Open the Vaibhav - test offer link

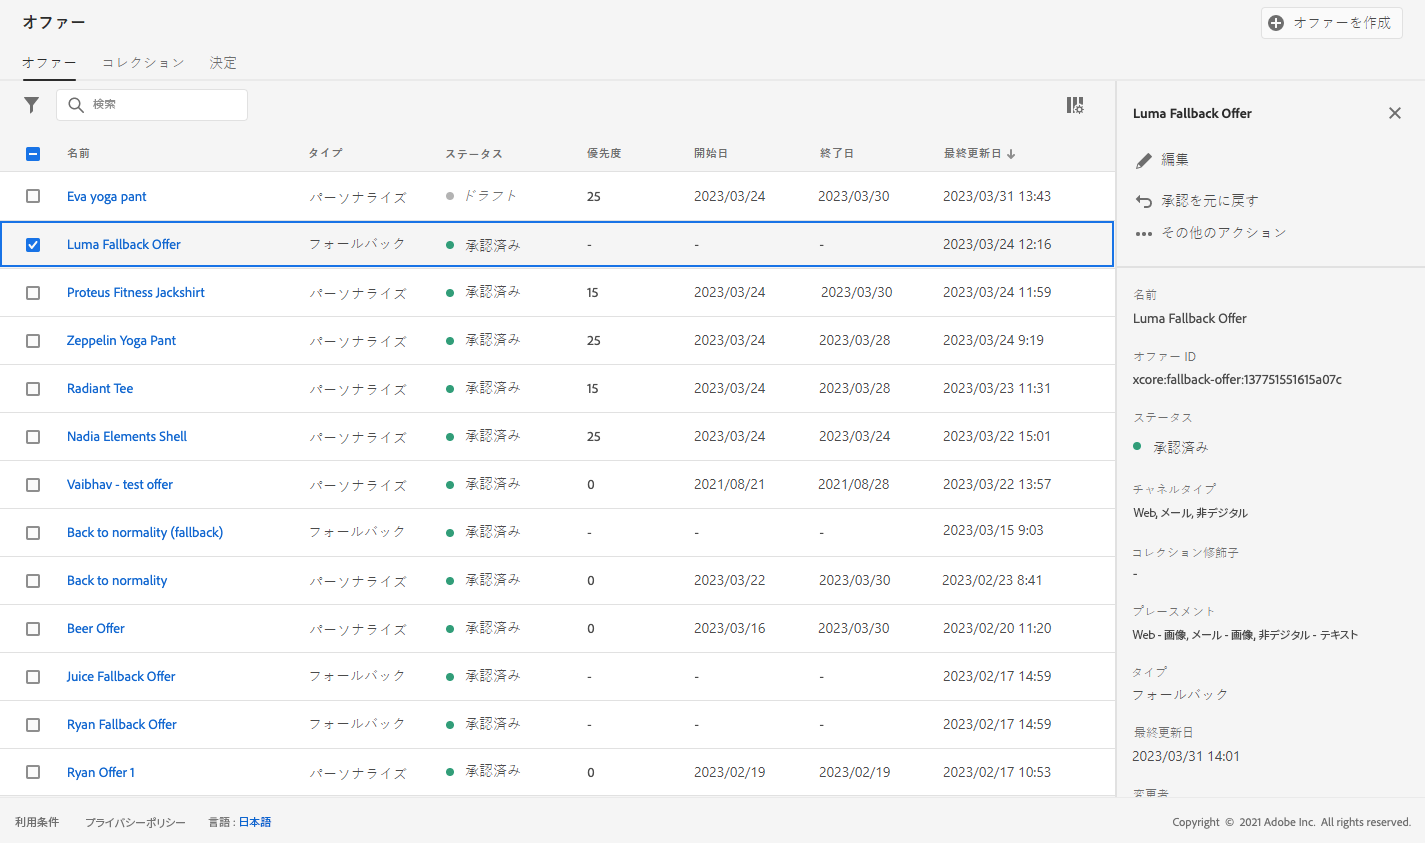pos(120,485)
